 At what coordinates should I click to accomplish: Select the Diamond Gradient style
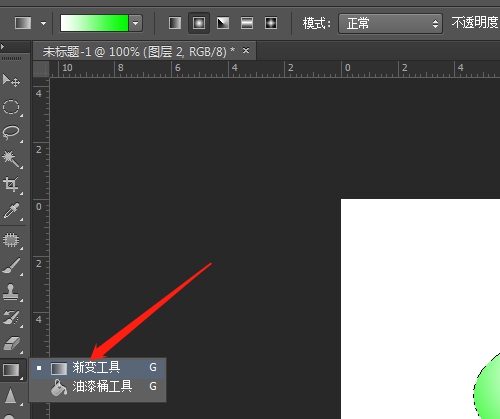[271, 23]
